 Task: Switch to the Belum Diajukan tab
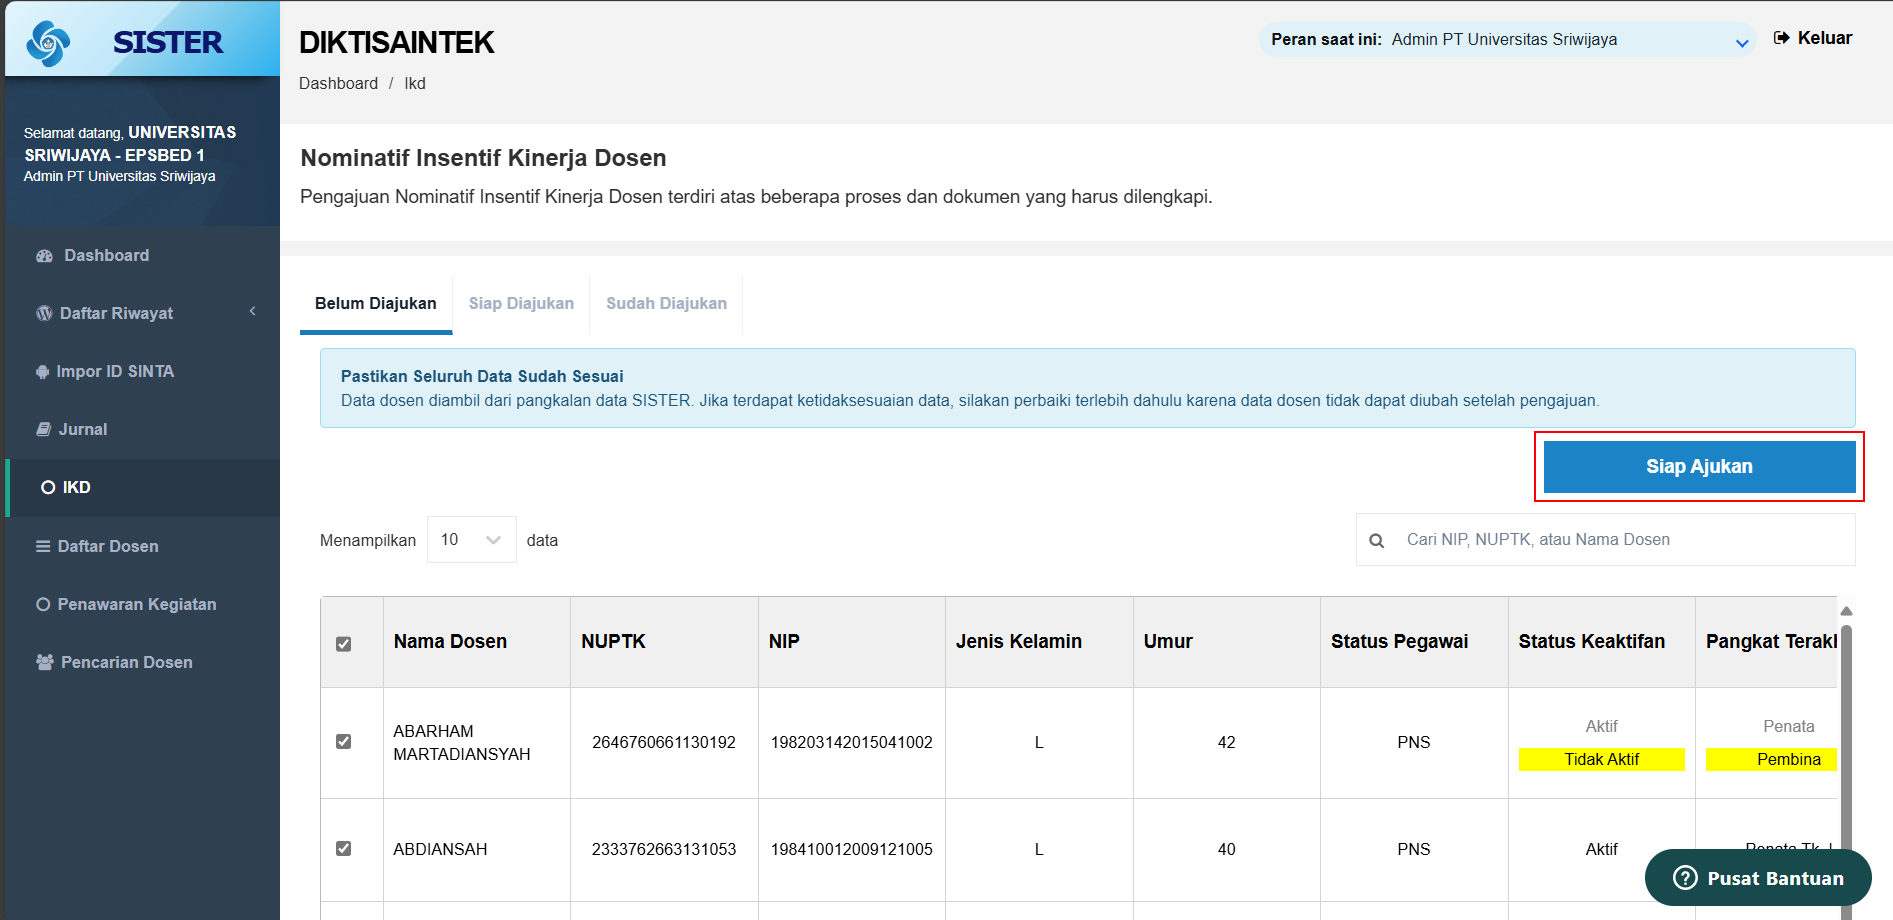point(376,304)
